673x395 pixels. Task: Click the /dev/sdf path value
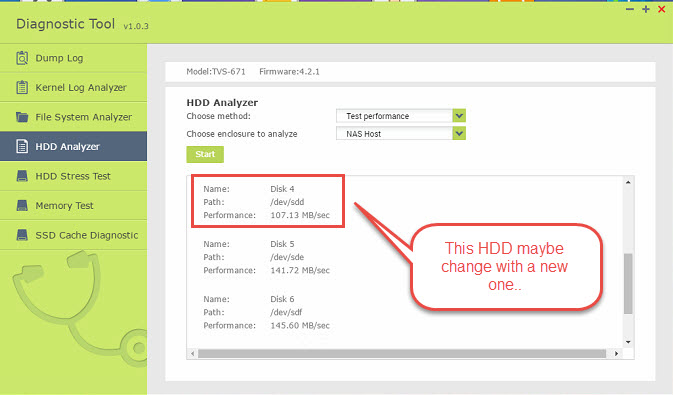(286, 312)
